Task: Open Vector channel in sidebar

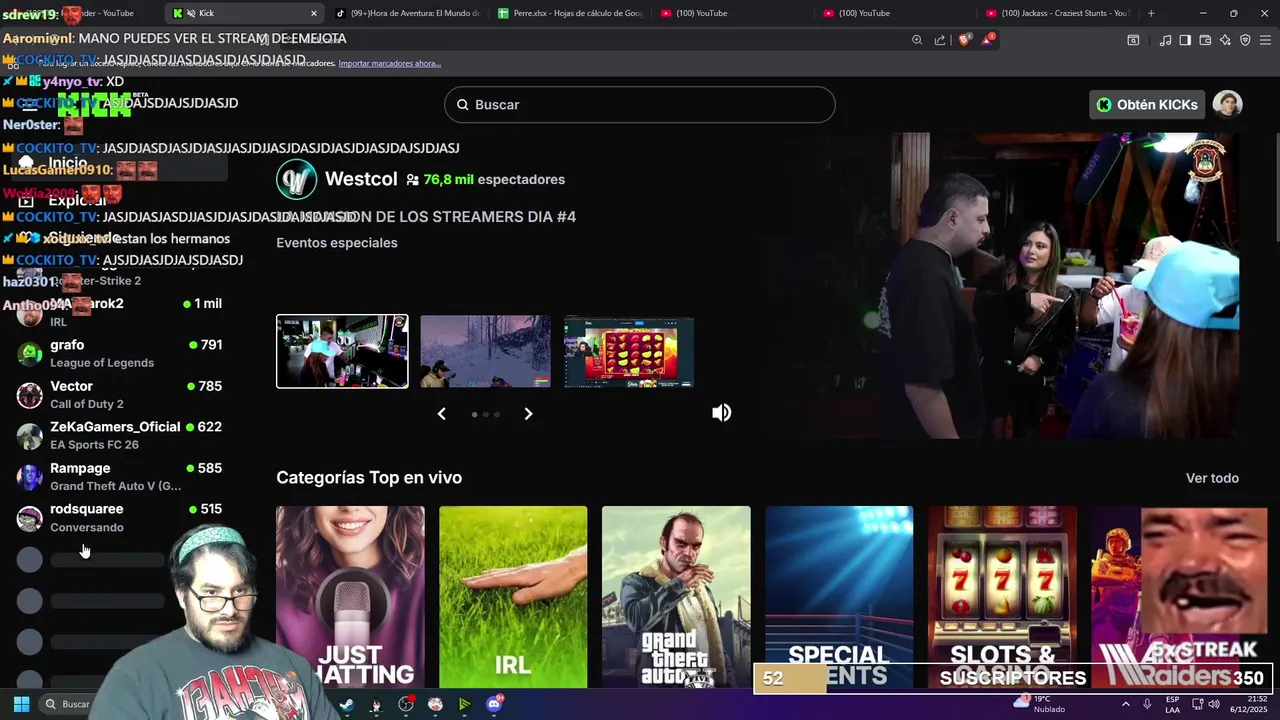Action: [120, 394]
